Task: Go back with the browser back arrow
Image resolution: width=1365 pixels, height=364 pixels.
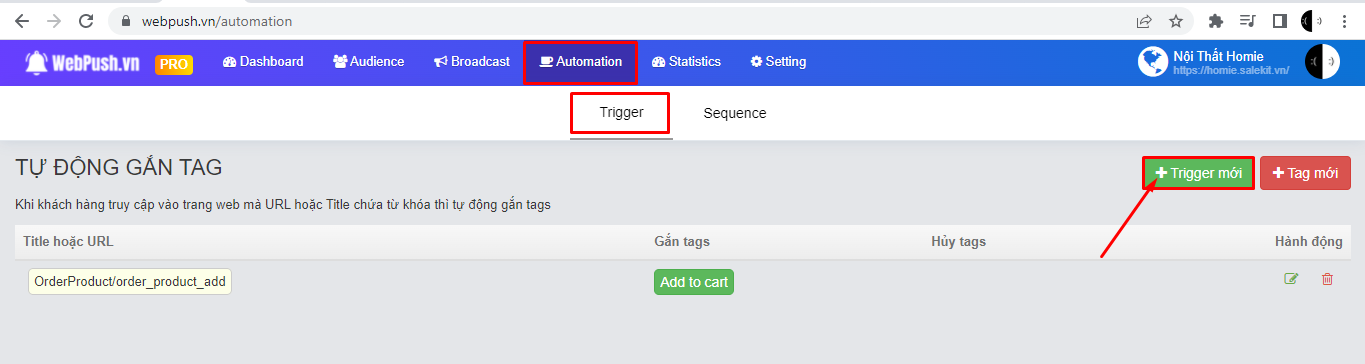Action: [22, 20]
